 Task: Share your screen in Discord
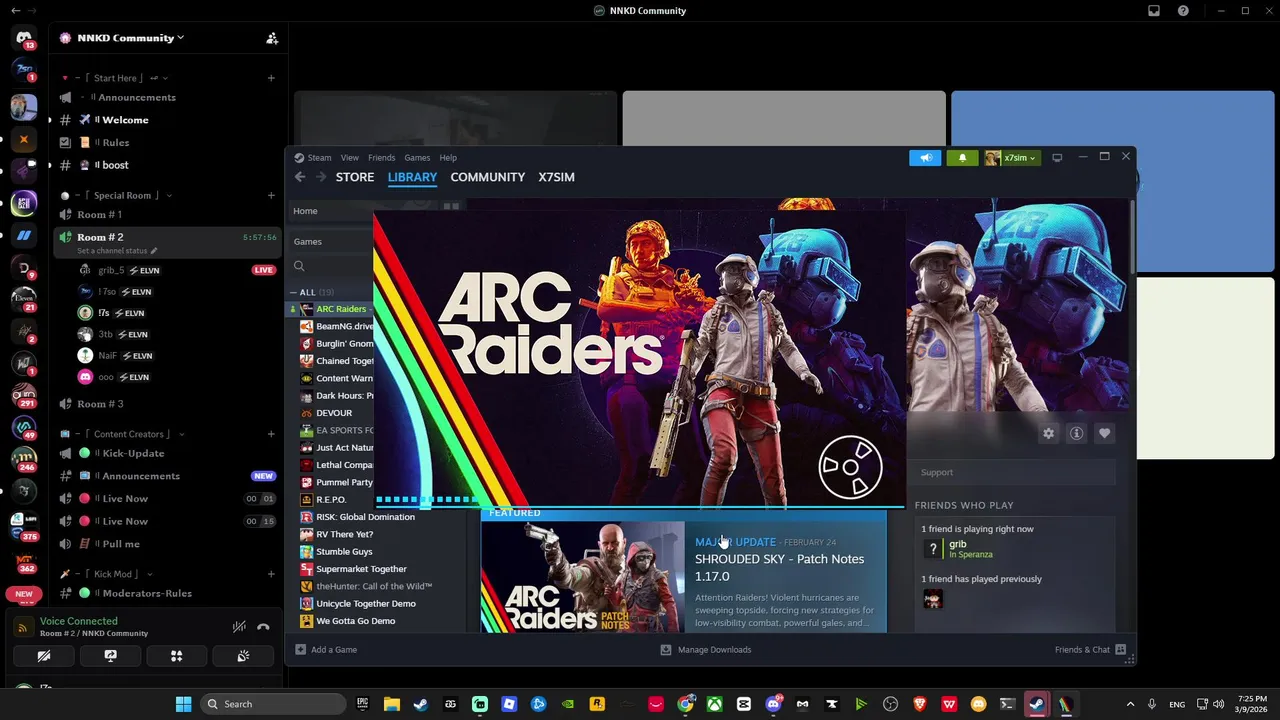tap(110, 656)
